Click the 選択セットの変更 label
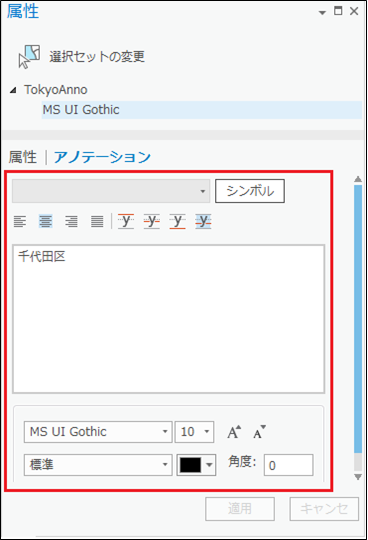Viewport: 368px width, 540px height. 97,57
